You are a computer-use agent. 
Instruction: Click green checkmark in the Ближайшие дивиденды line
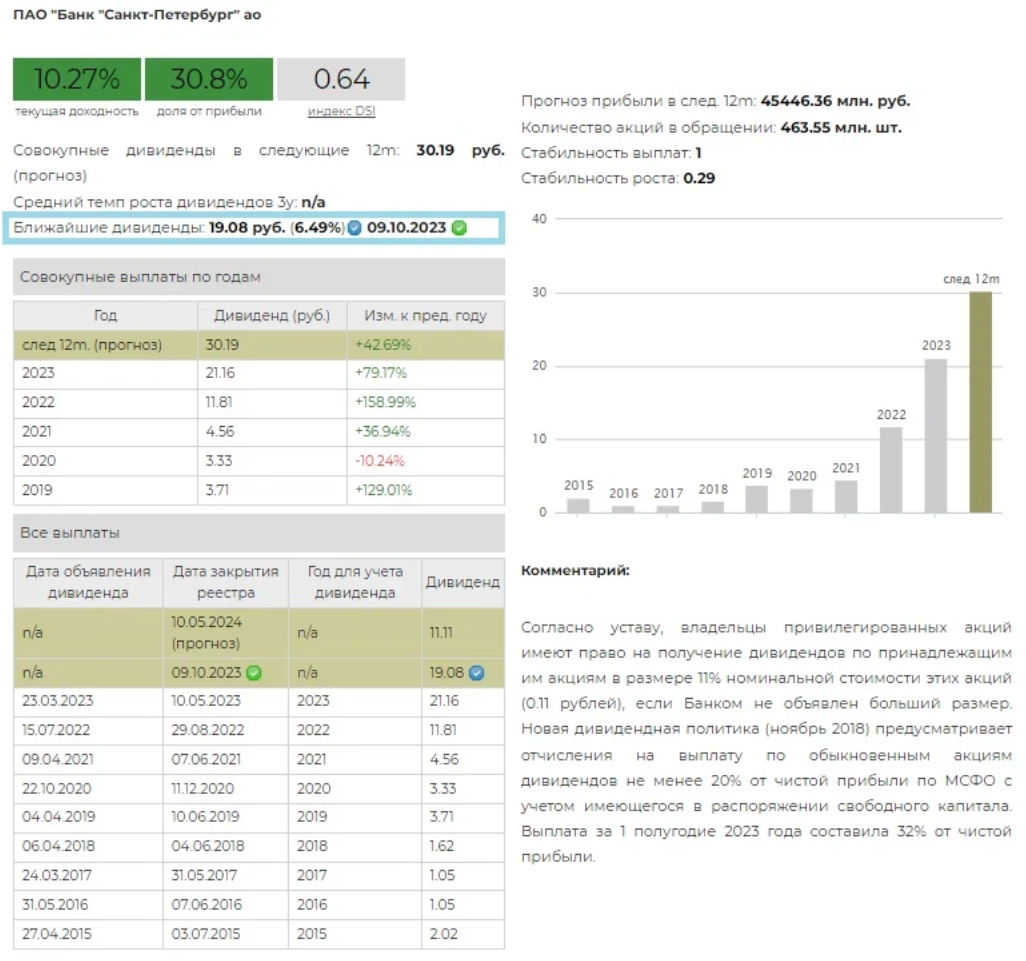click(459, 228)
